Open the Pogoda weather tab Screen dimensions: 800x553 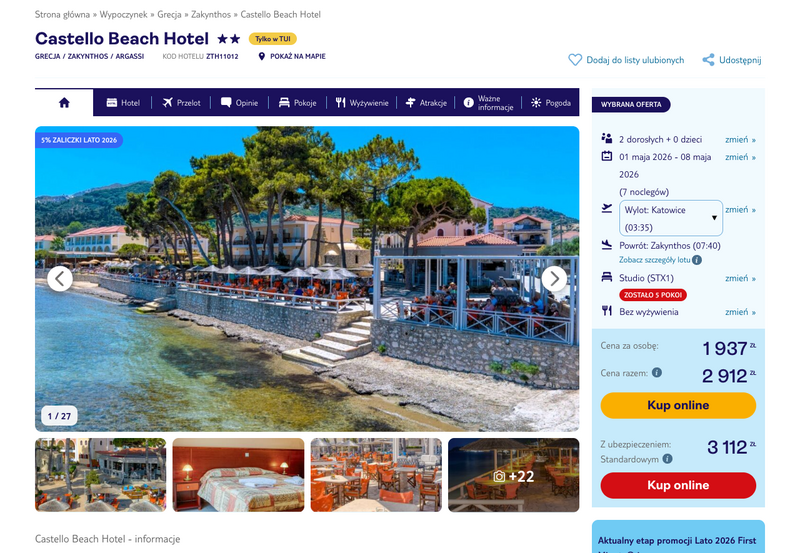pos(551,103)
